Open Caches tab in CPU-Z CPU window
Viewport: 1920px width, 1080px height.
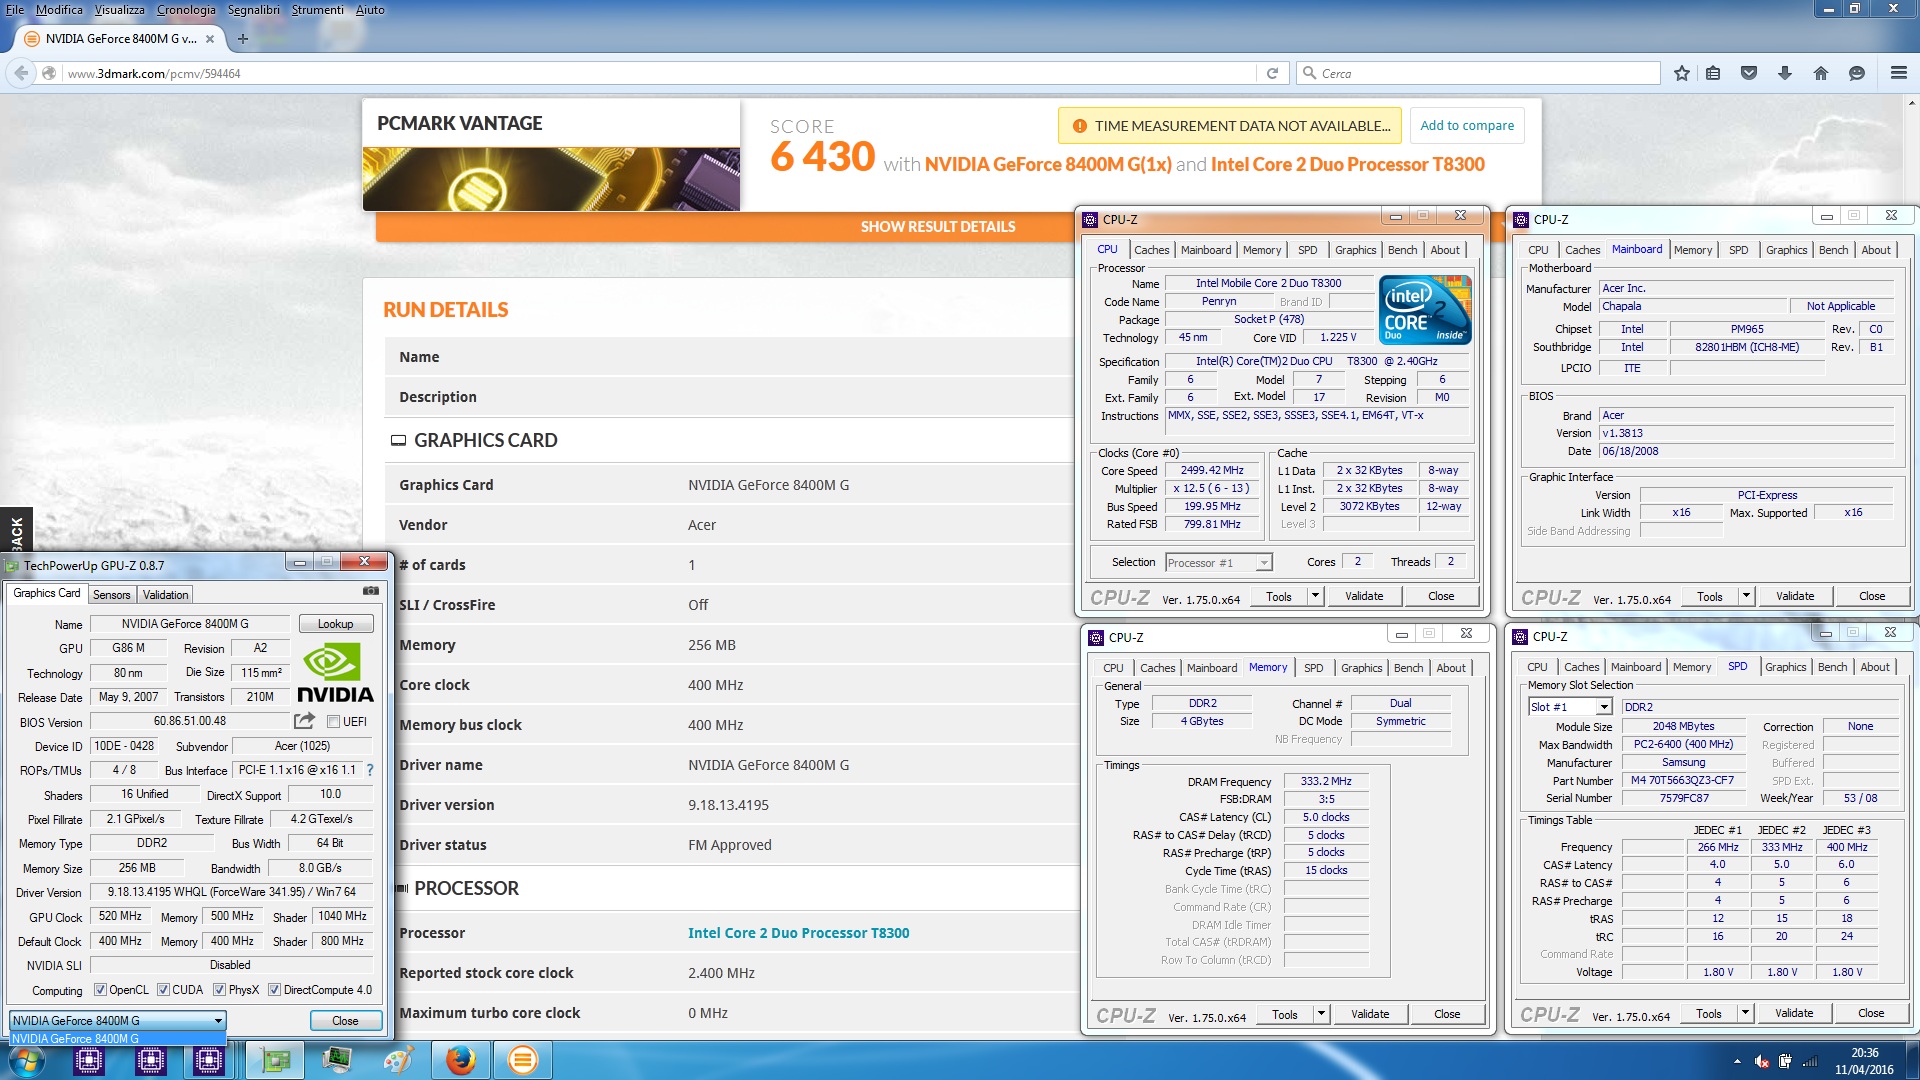tap(1151, 250)
